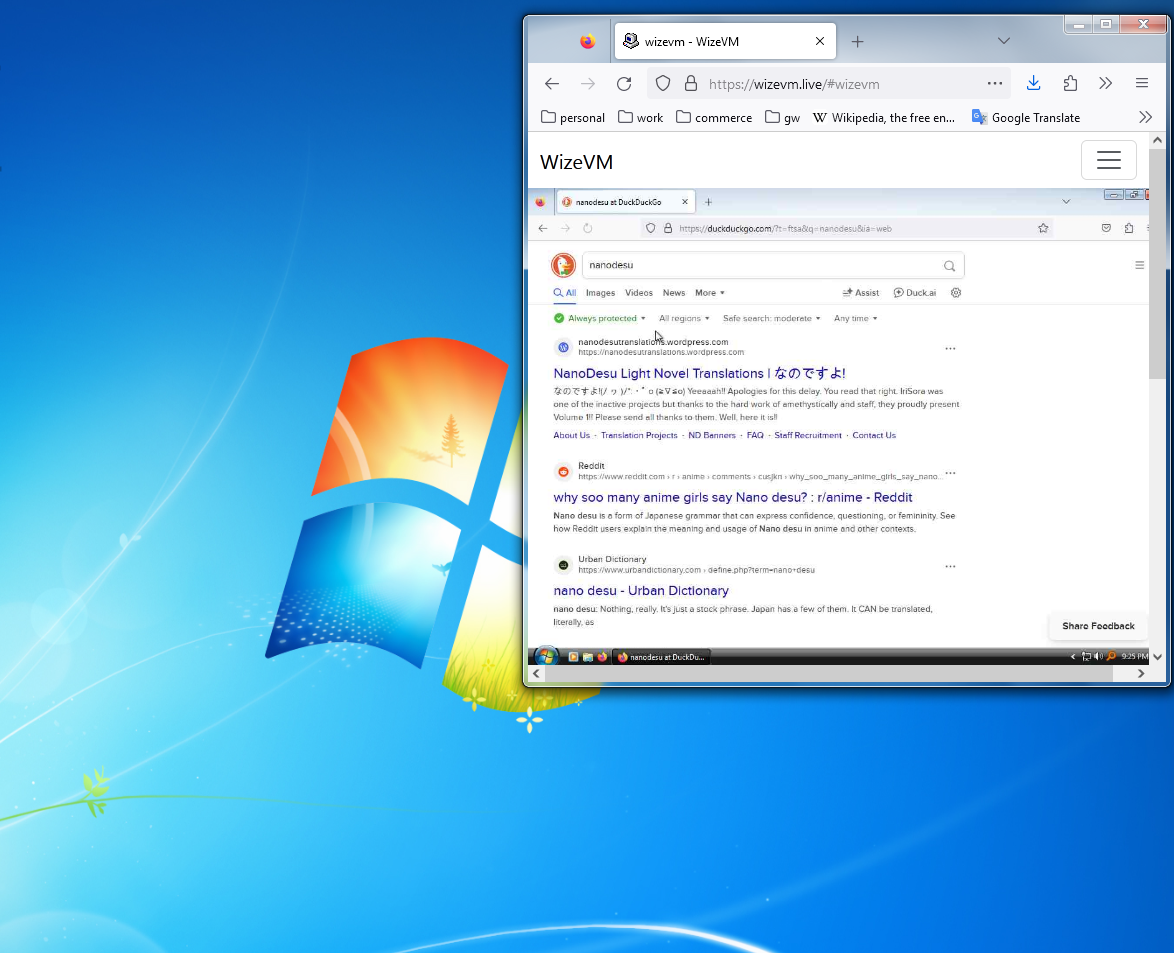Change the Safe search: moderate filter

[772, 318]
